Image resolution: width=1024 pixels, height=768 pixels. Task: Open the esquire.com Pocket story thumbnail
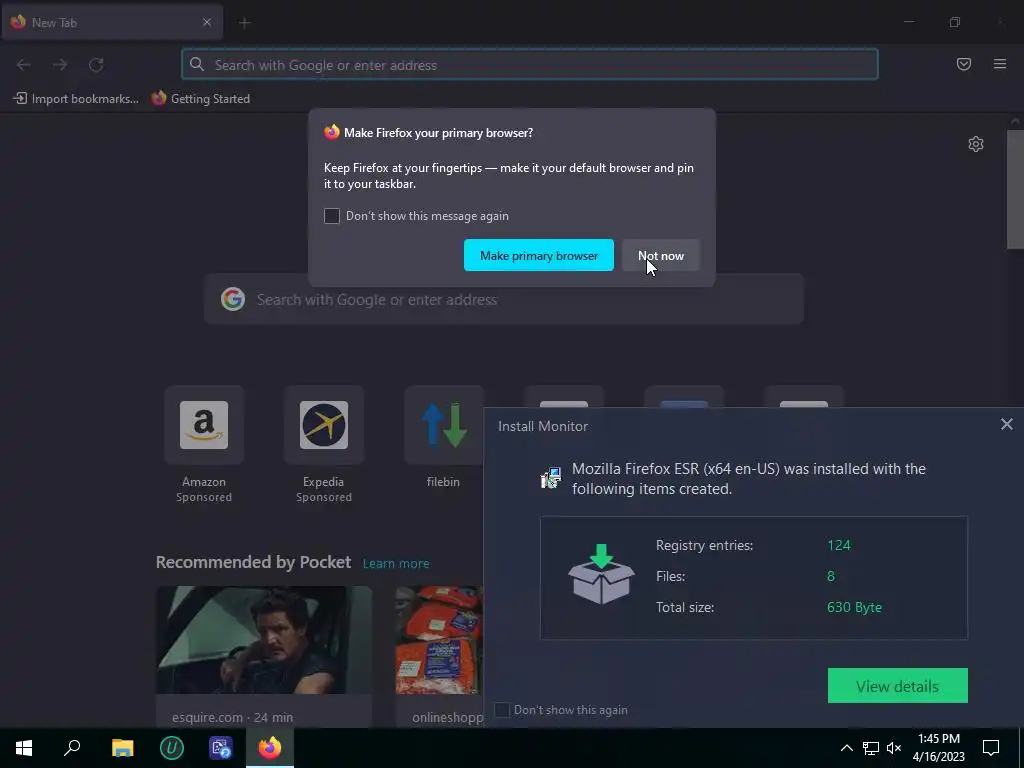pyautogui.click(x=264, y=639)
